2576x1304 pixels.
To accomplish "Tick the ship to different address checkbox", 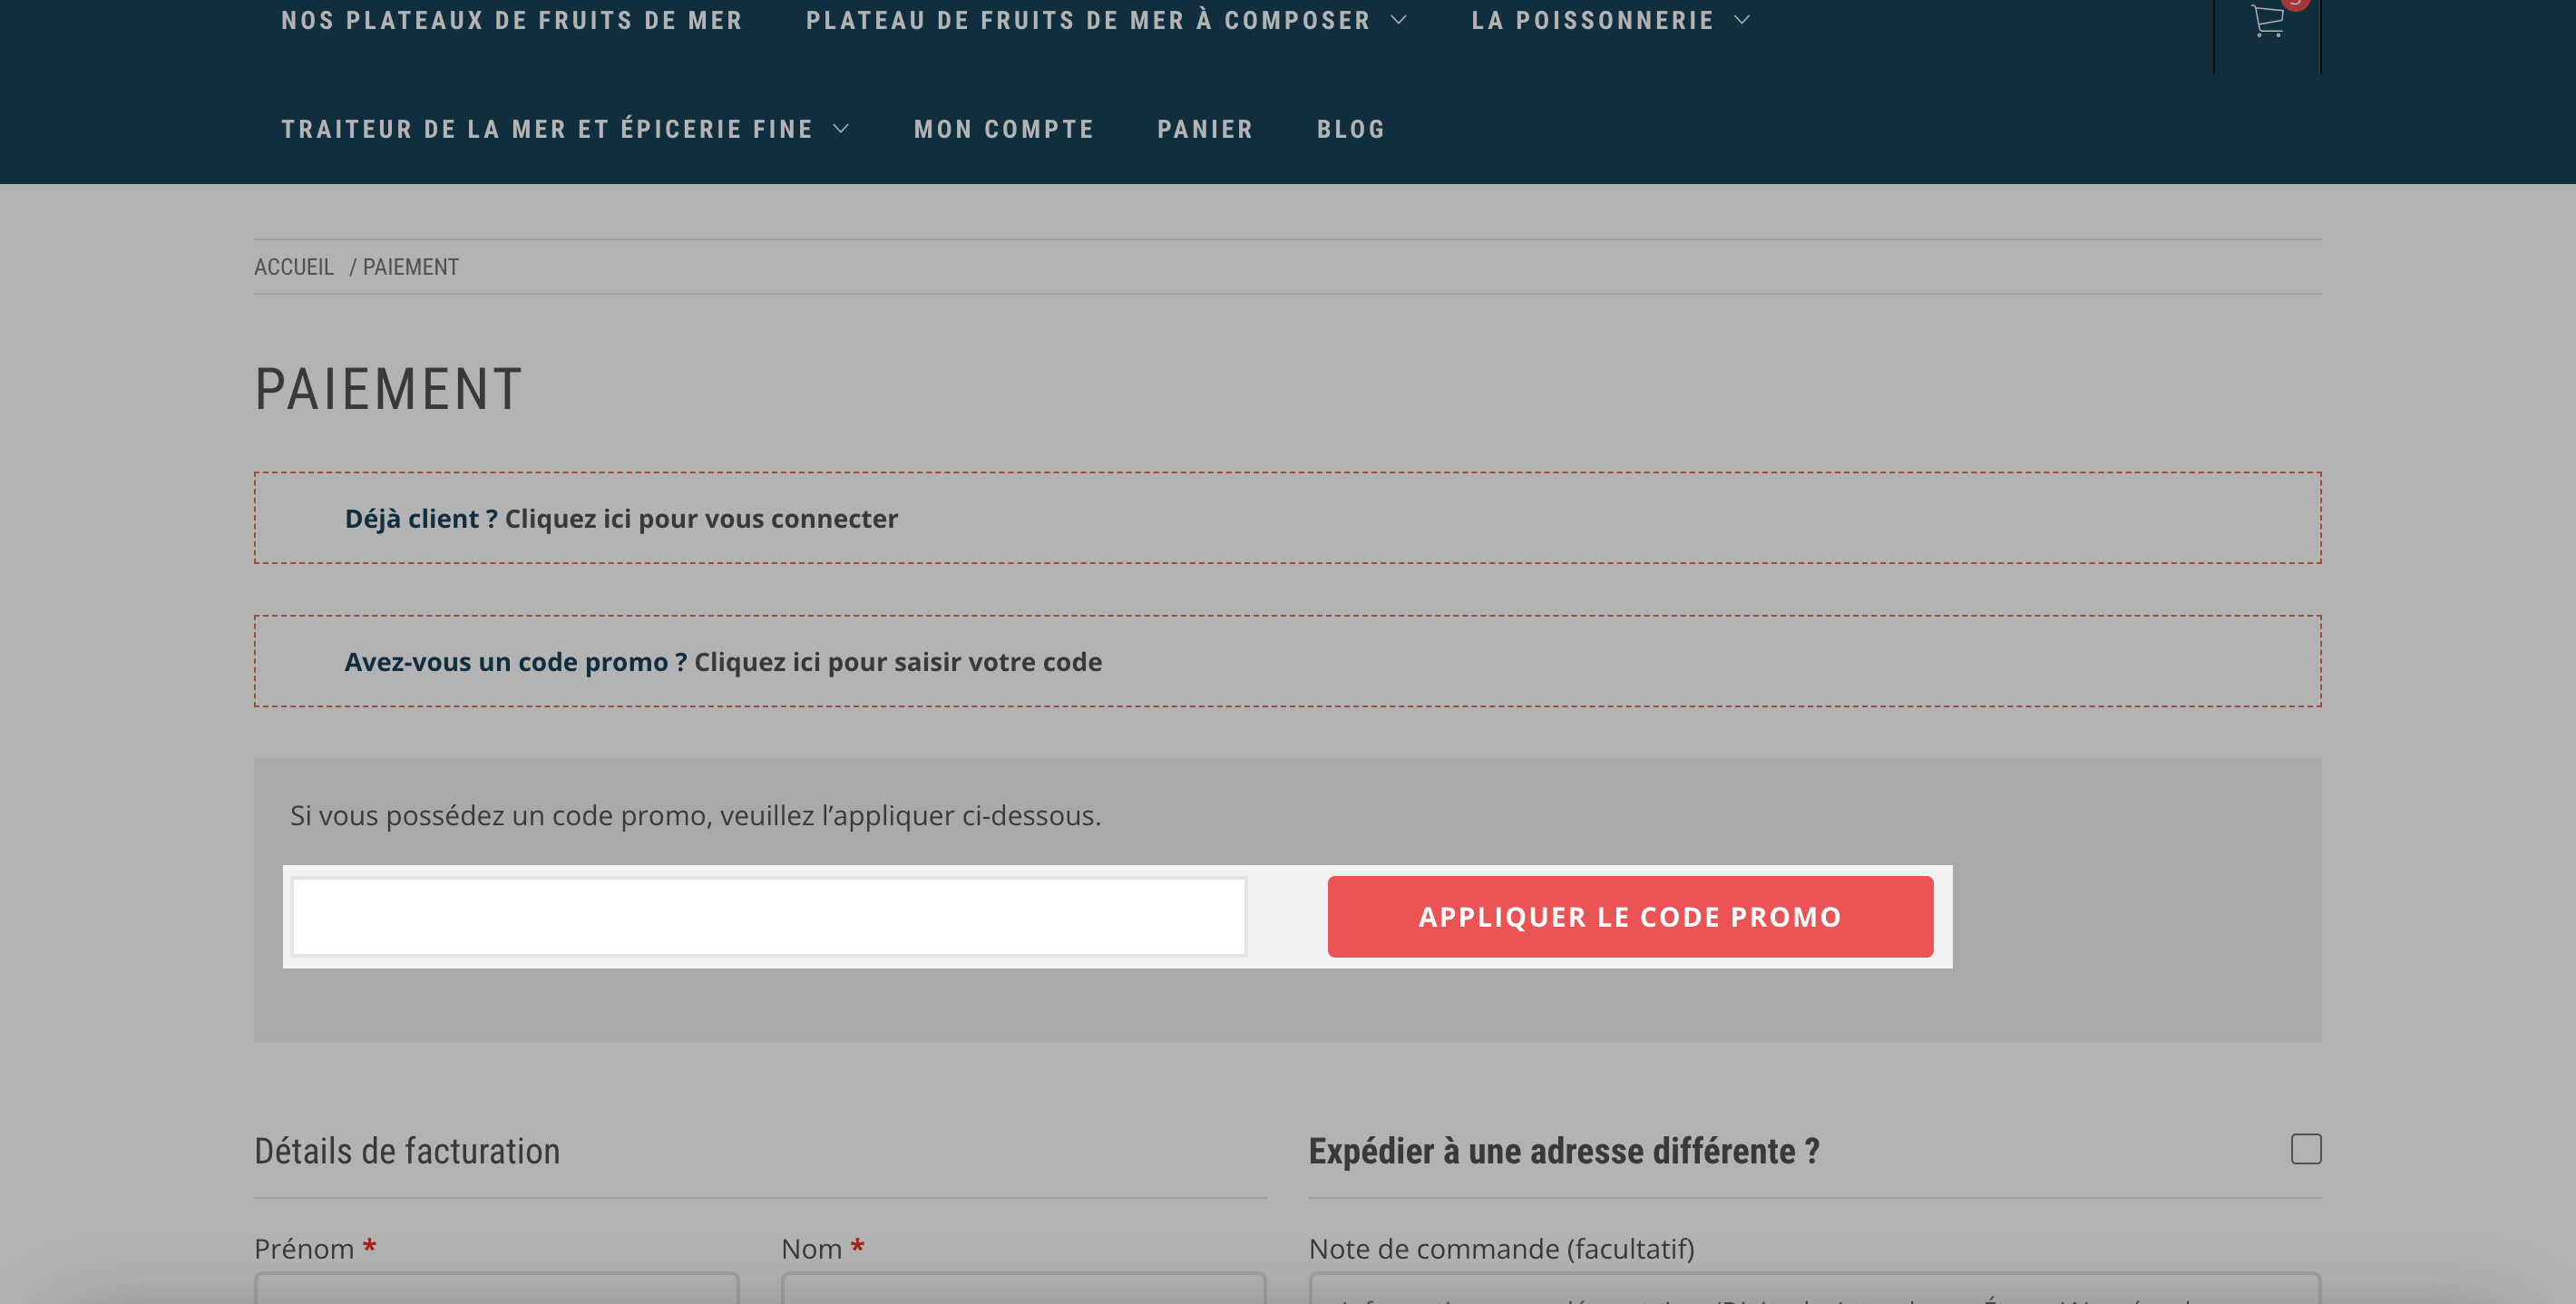I will 2306,1148.
